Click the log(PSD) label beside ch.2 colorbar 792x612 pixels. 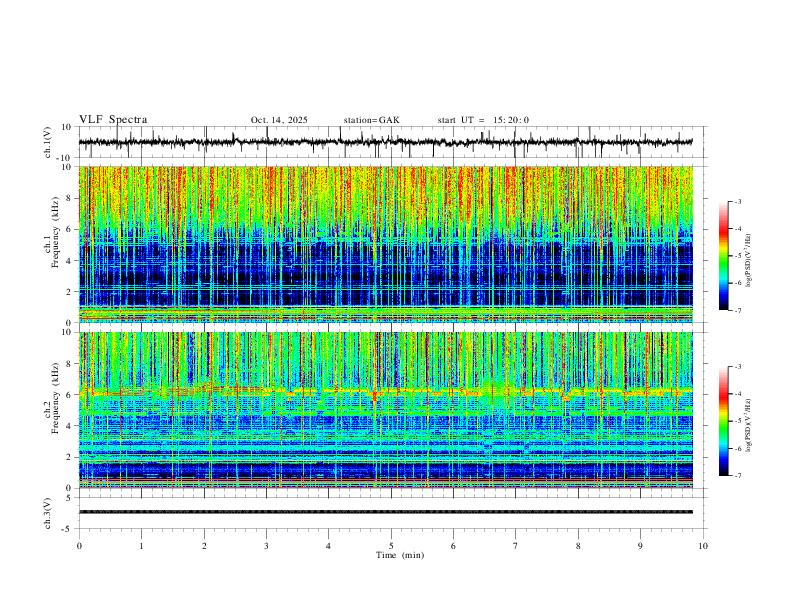tap(748, 426)
